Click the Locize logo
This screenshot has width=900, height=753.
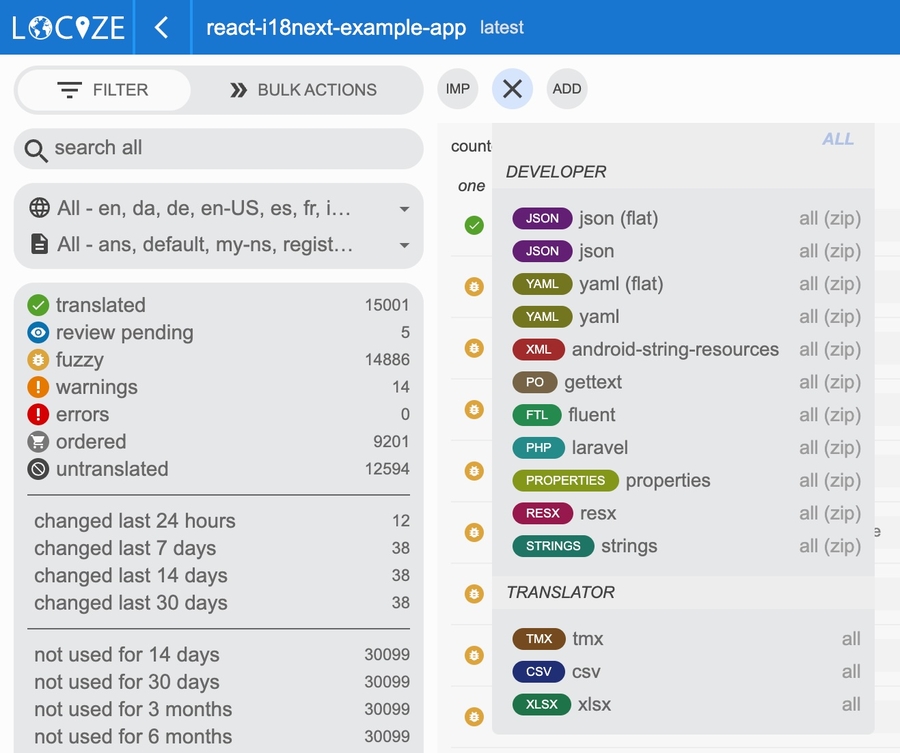[x=68, y=27]
